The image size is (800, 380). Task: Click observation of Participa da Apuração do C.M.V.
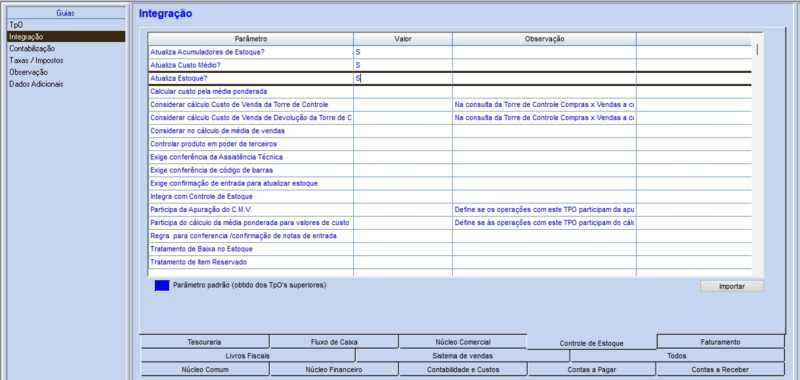click(x=544, y=210)
